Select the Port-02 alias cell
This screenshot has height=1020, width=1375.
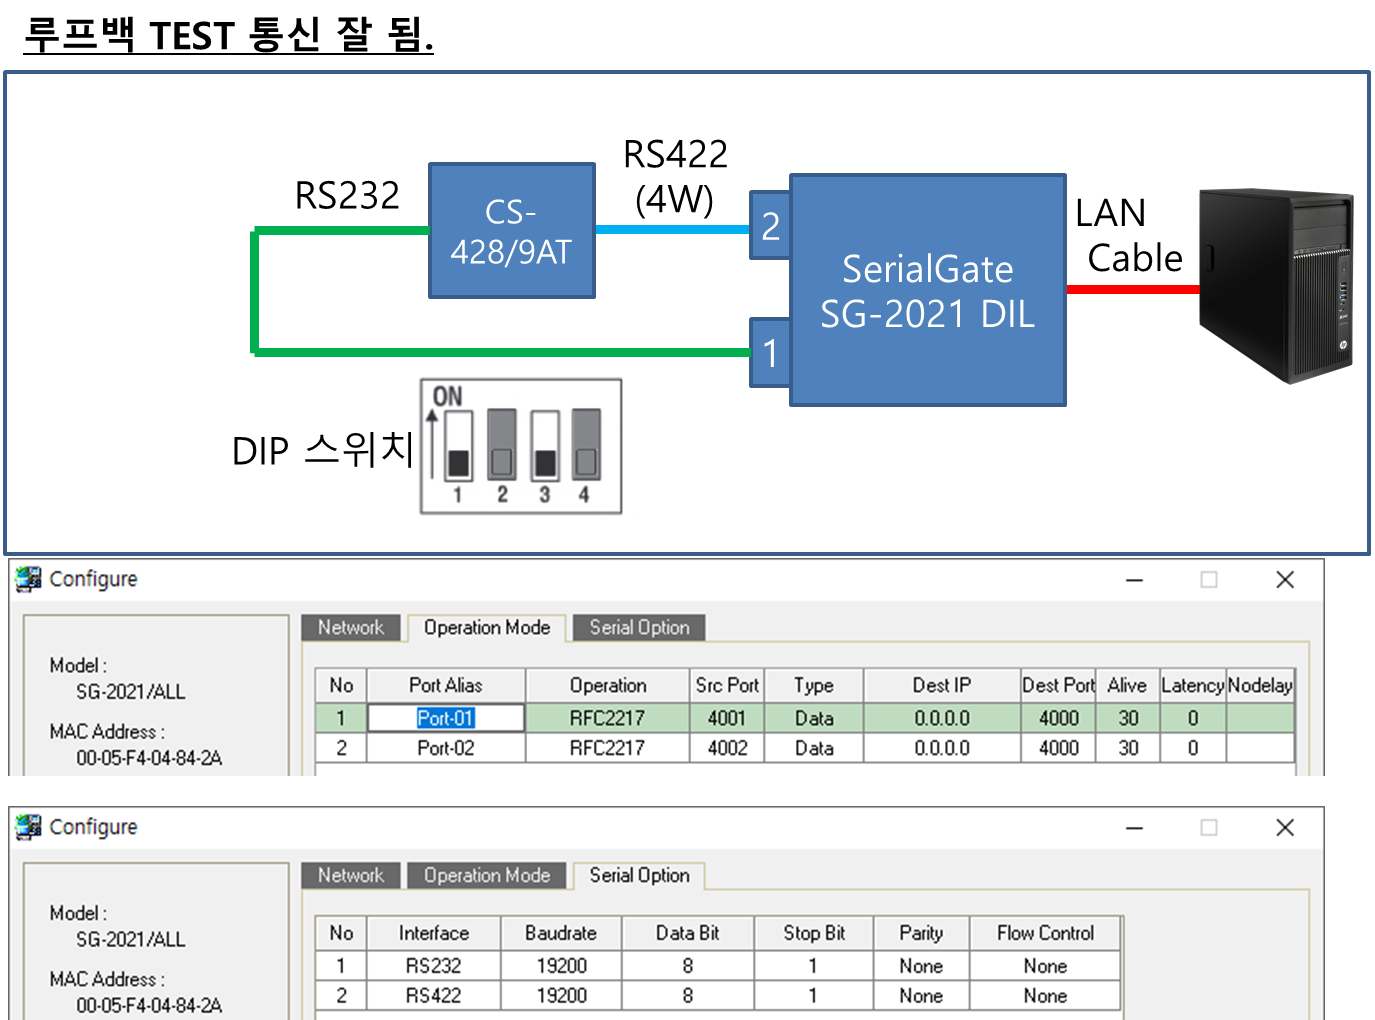tap(446, 748)
